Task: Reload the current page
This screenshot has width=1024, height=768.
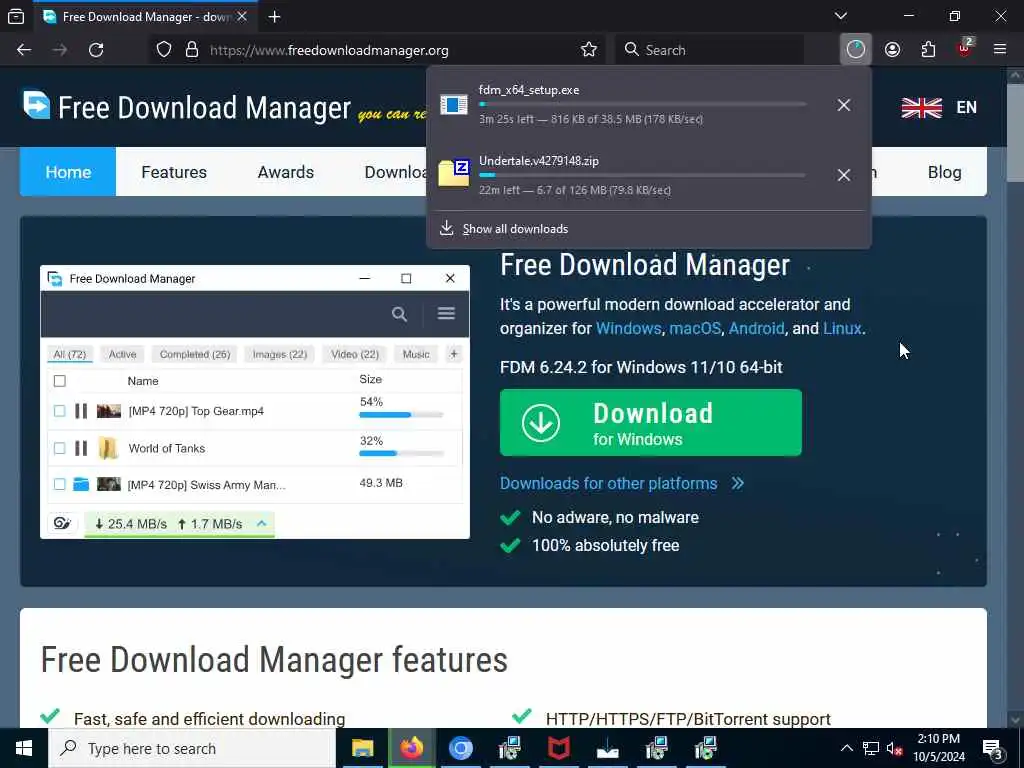Action: (96, 50)
